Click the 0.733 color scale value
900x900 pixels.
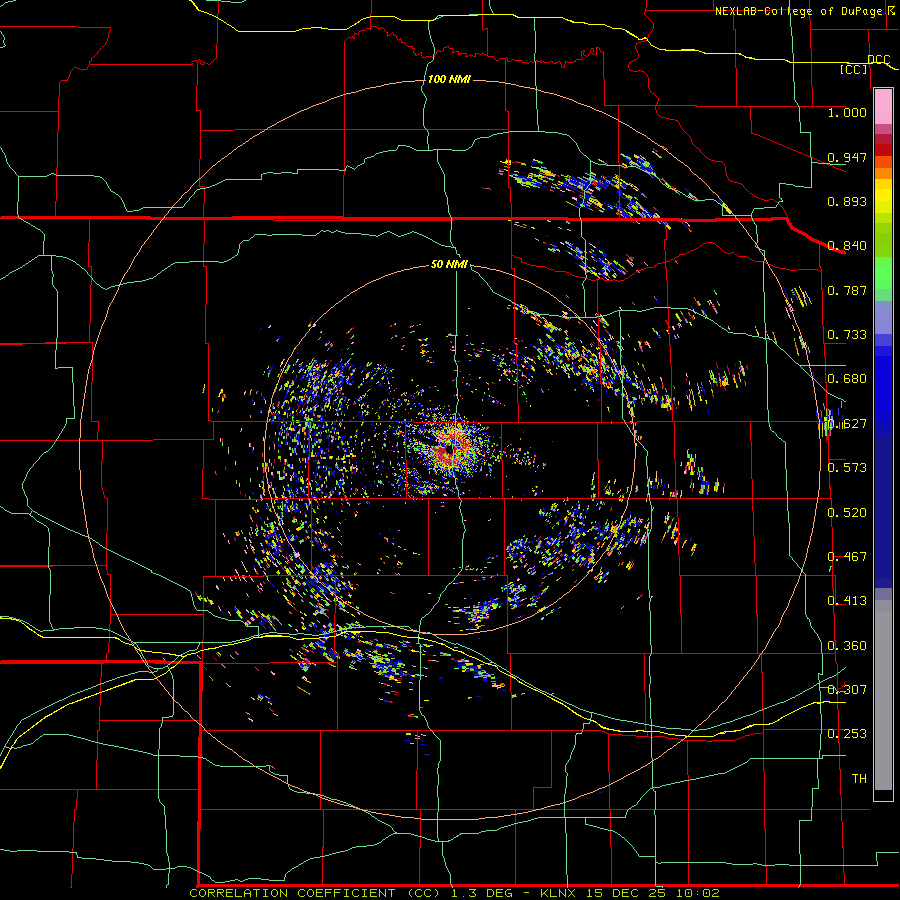[847, 335]
